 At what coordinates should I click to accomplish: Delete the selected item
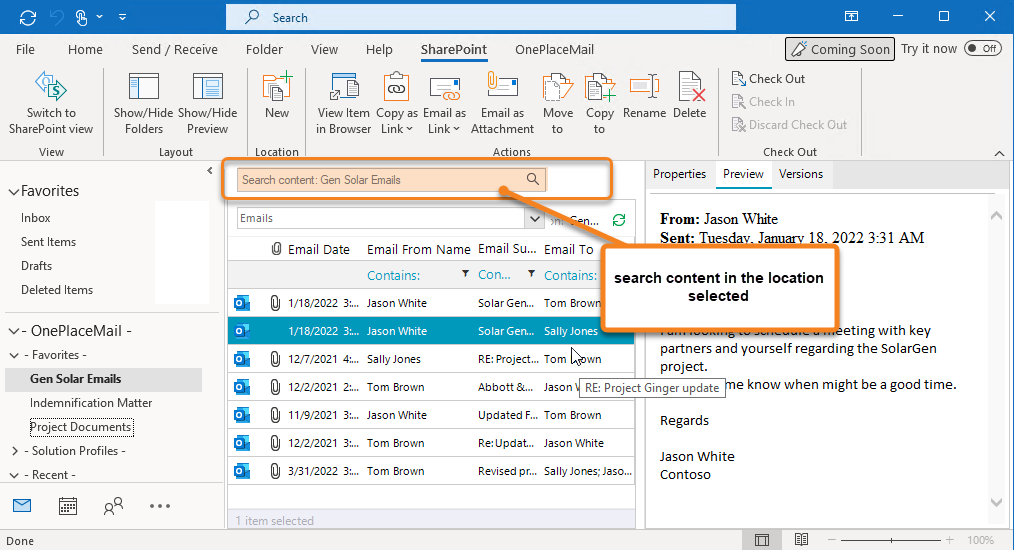coord(689,96)
